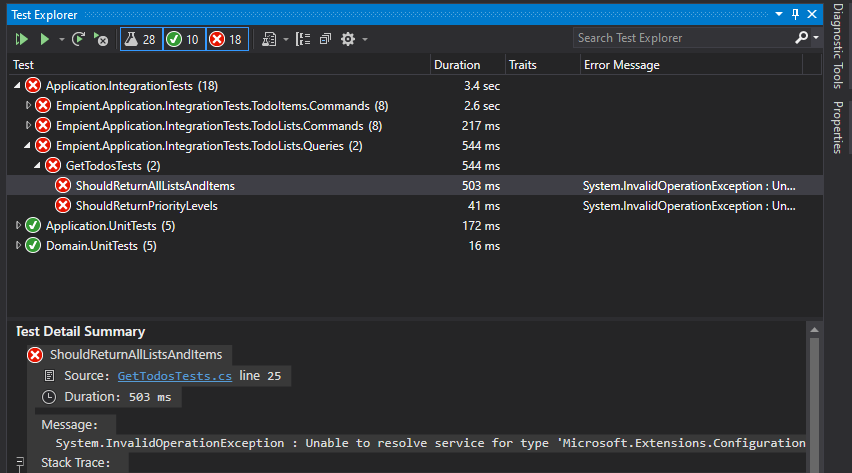Click the Stack Trace label
Image resolution: width=852 pixels, height=473 pixels.
76,463
